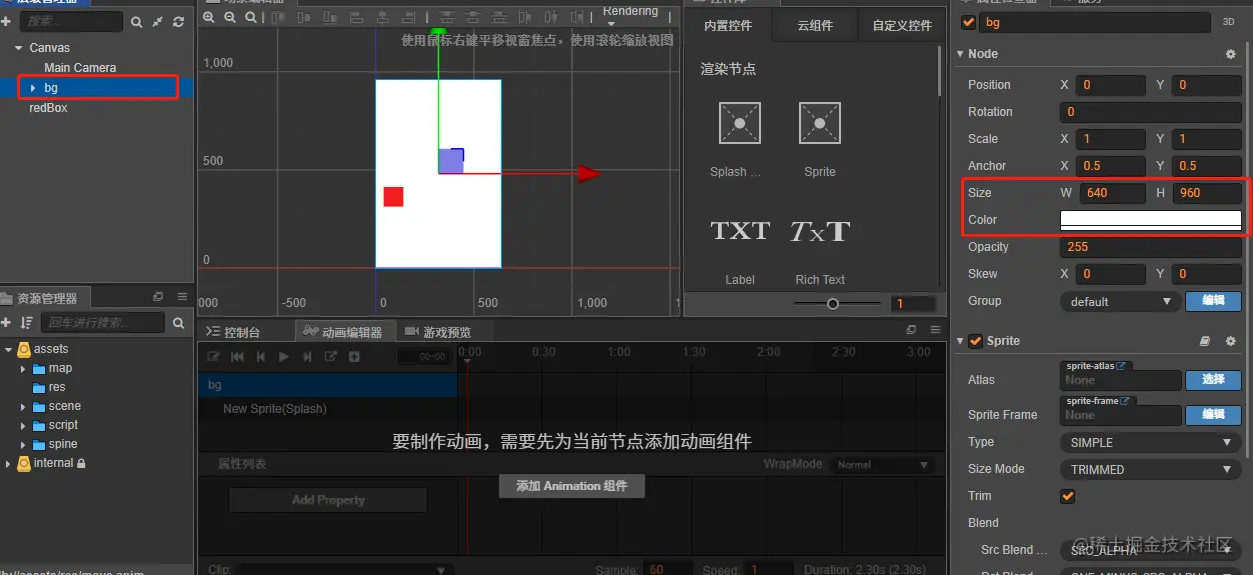Click the hierarchy refresh icon
The image size is (1253, 575).
click(x=178, y=22)
